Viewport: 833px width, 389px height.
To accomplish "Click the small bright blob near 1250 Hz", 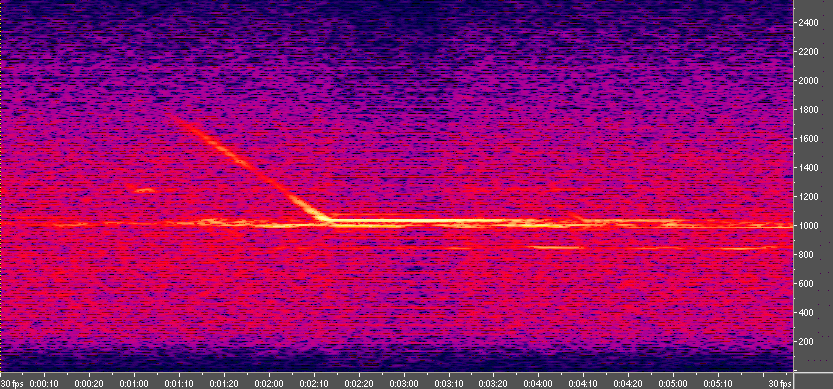I will coord(143,190).
